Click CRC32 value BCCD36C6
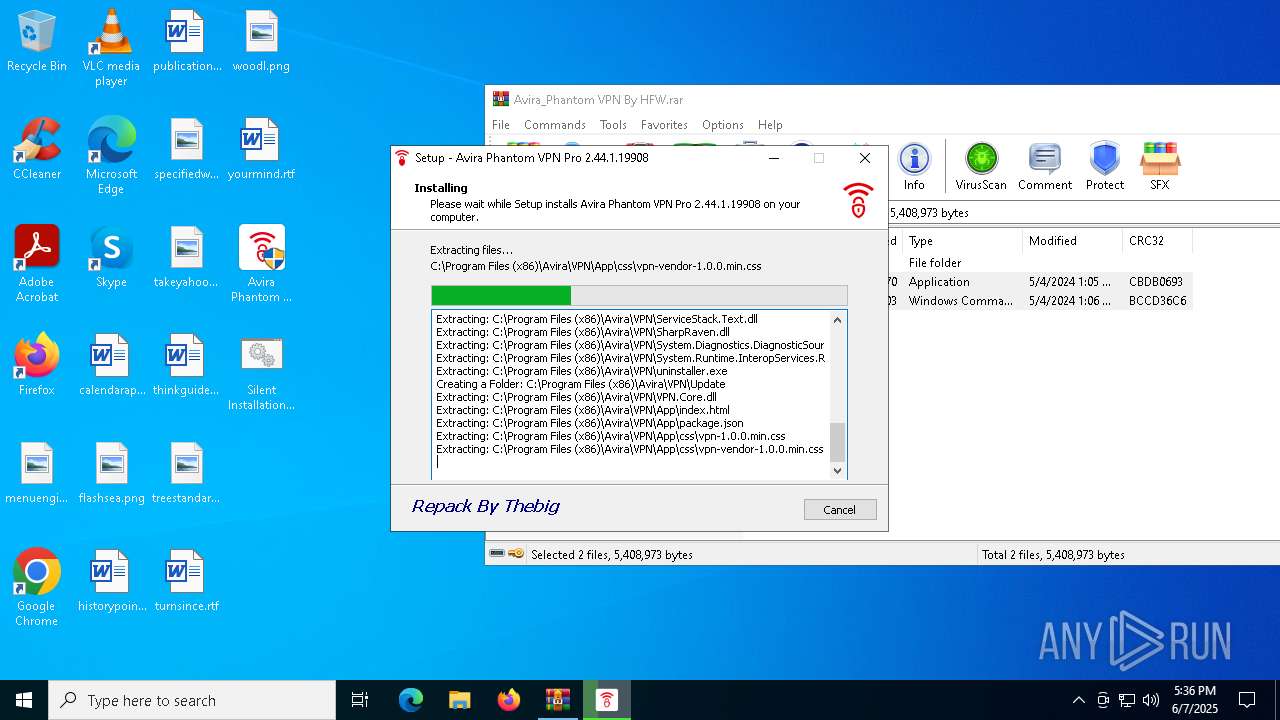1280x720 pixels. 1157,301
